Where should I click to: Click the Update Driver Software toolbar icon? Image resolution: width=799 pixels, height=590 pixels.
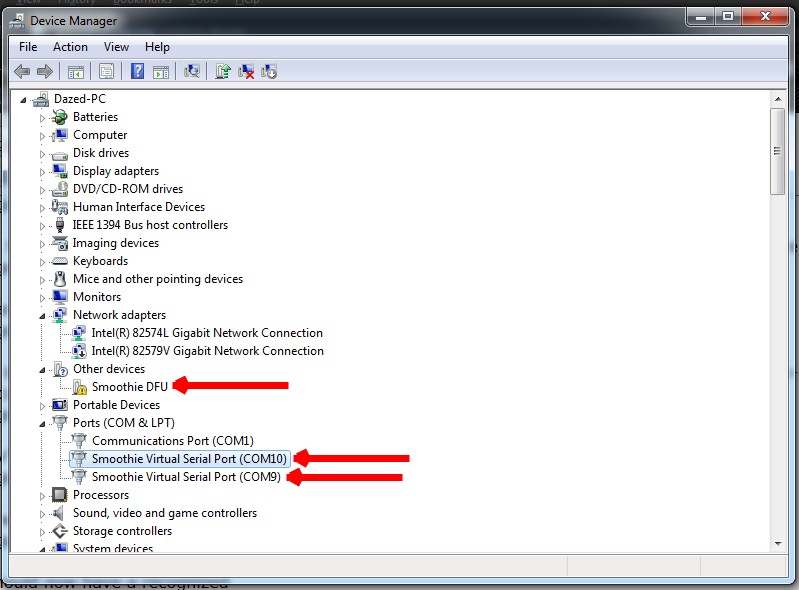pos(223,71)
